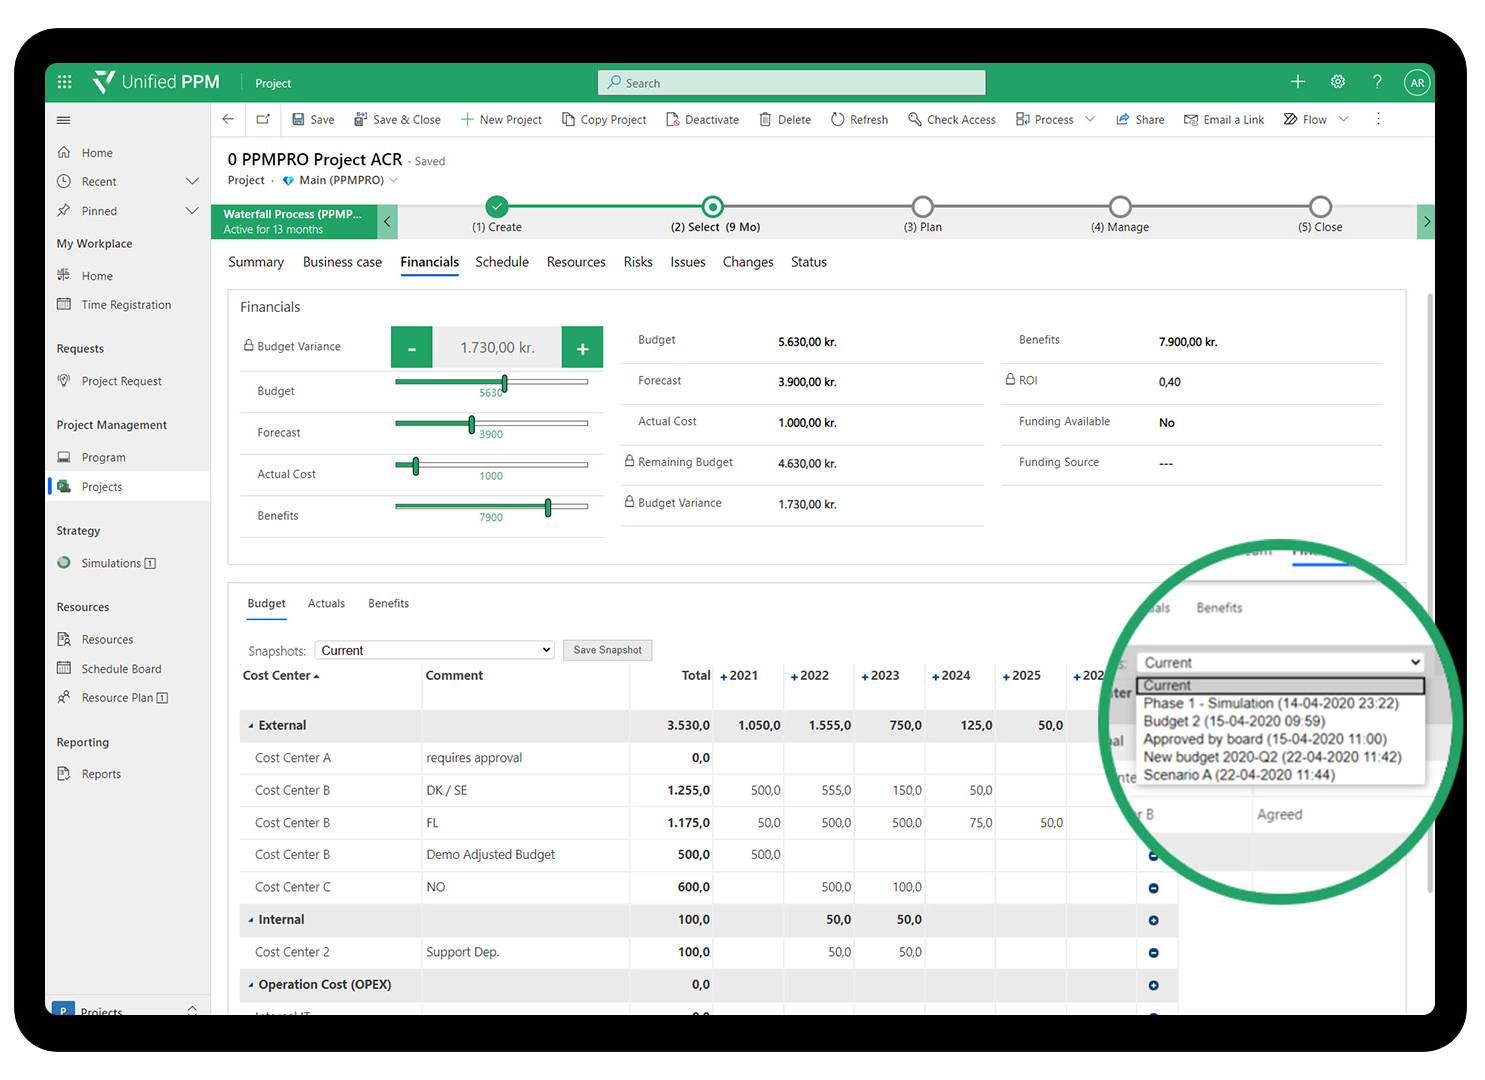
Task: Click the Benefits slider handle
Action: (x=548, y=508)
